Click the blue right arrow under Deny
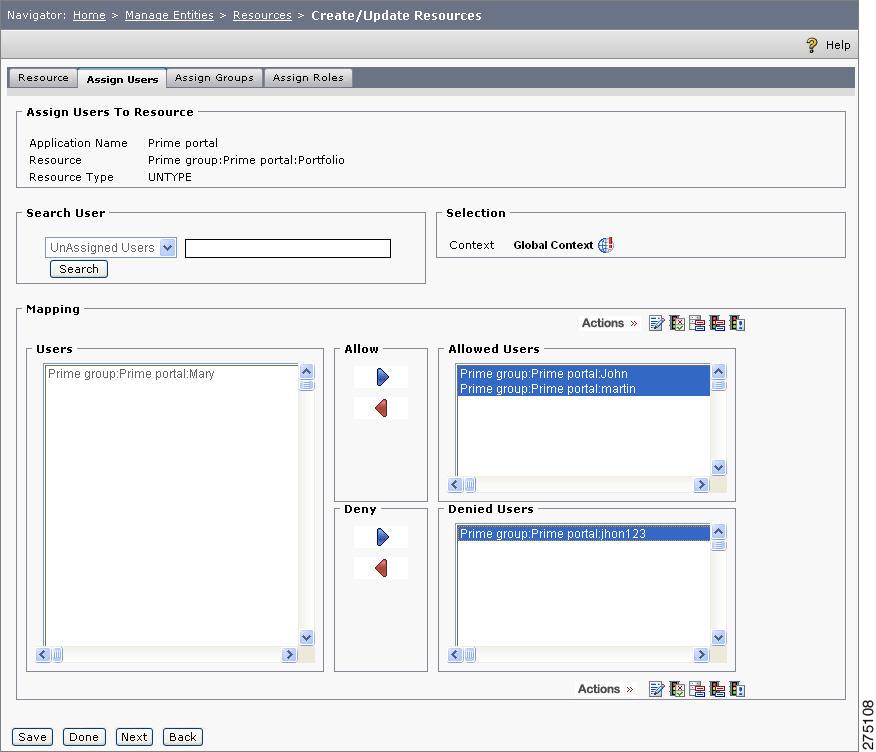 [382, 537]
